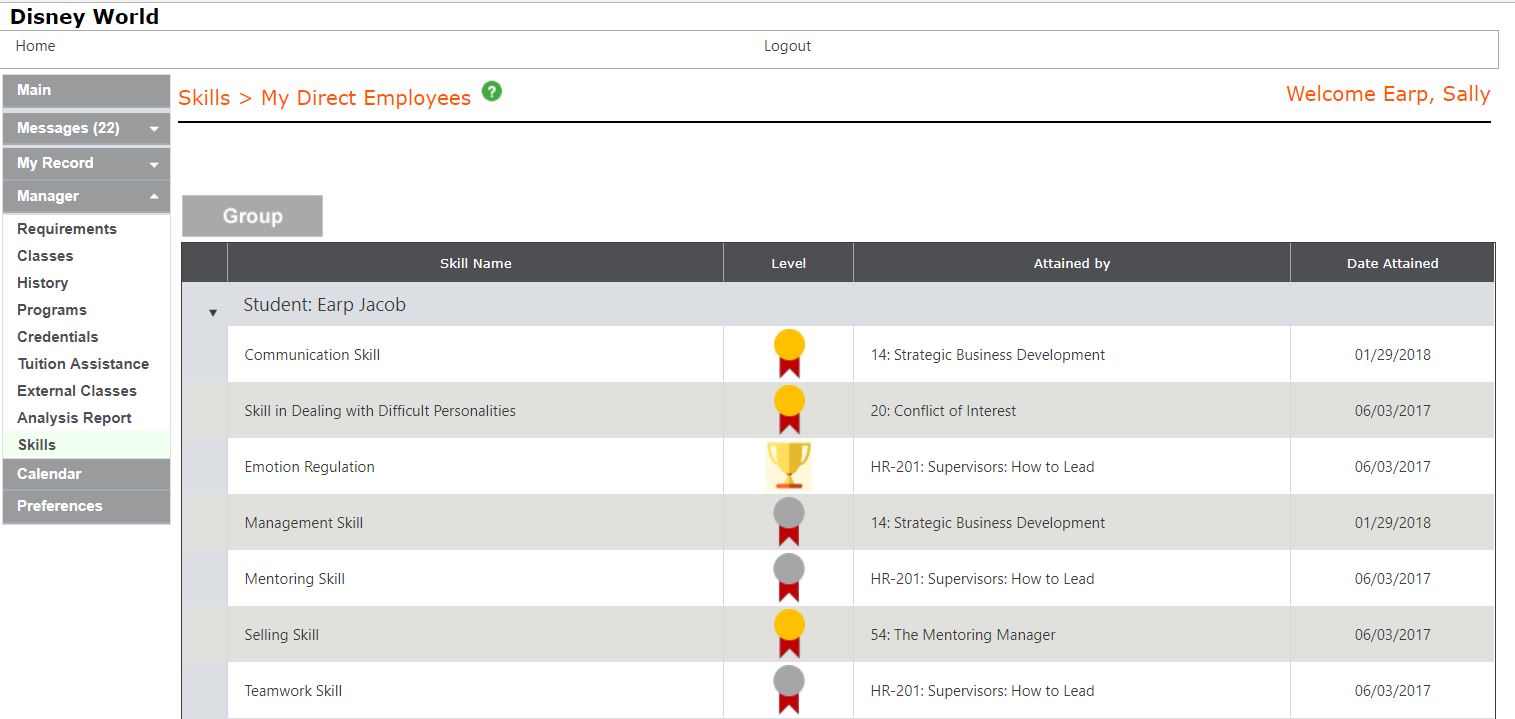Collapse the Student: Earp Jacob group
The image size is (1515, 719).
point(212,312)
